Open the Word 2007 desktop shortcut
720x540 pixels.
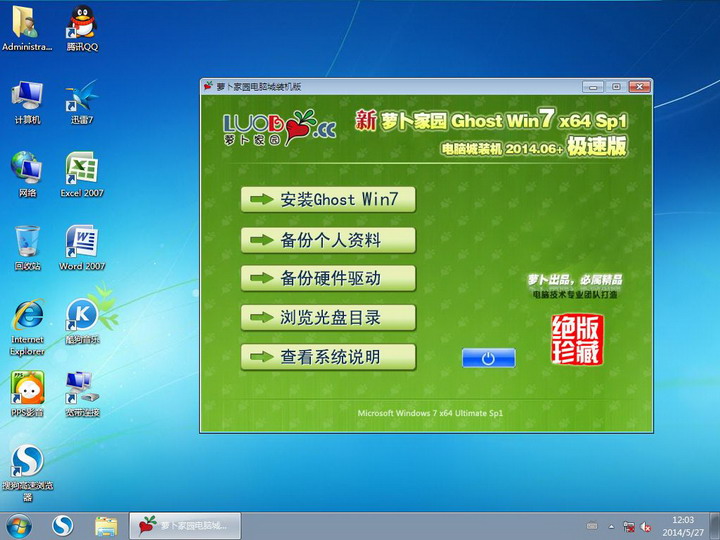tap(82, 243)
